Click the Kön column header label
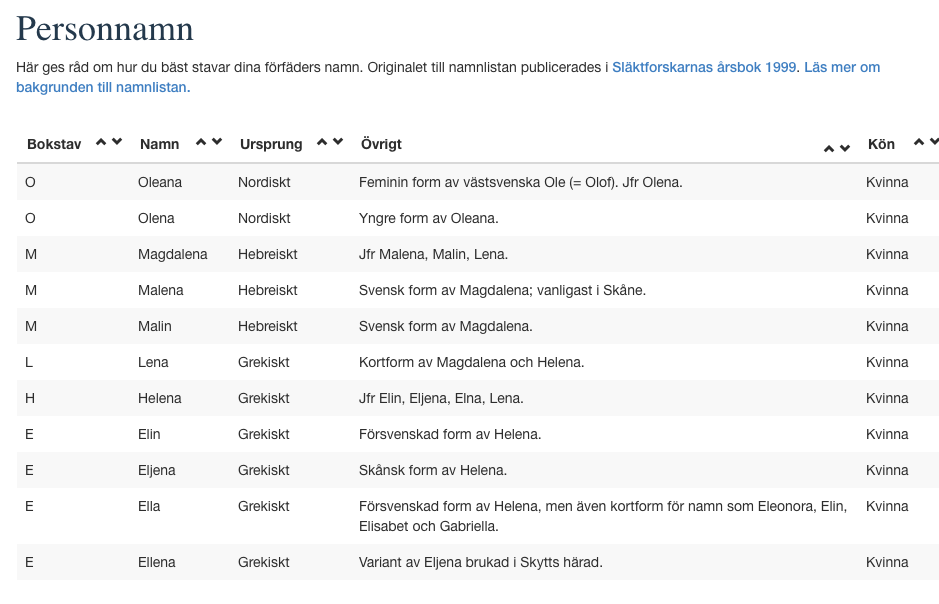The height and width of the screenshot is (604, 939). coord(881,144)
